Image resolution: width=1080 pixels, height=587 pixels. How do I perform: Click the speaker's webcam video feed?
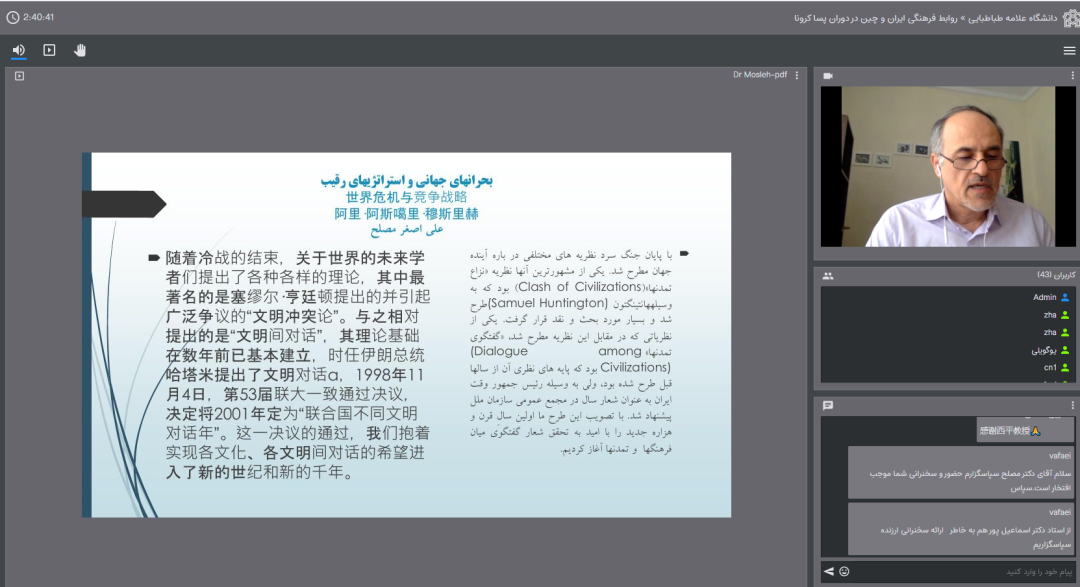tap(946, 166)
